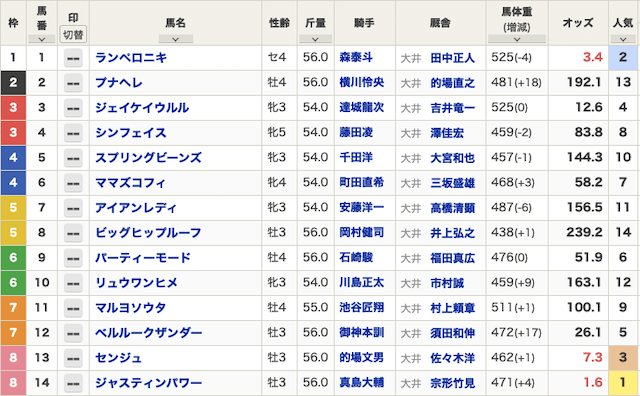Viewport: 640px width, 396px height.
Task: Sort by 人気 using header arrow
Action: (x=623, y=39)
